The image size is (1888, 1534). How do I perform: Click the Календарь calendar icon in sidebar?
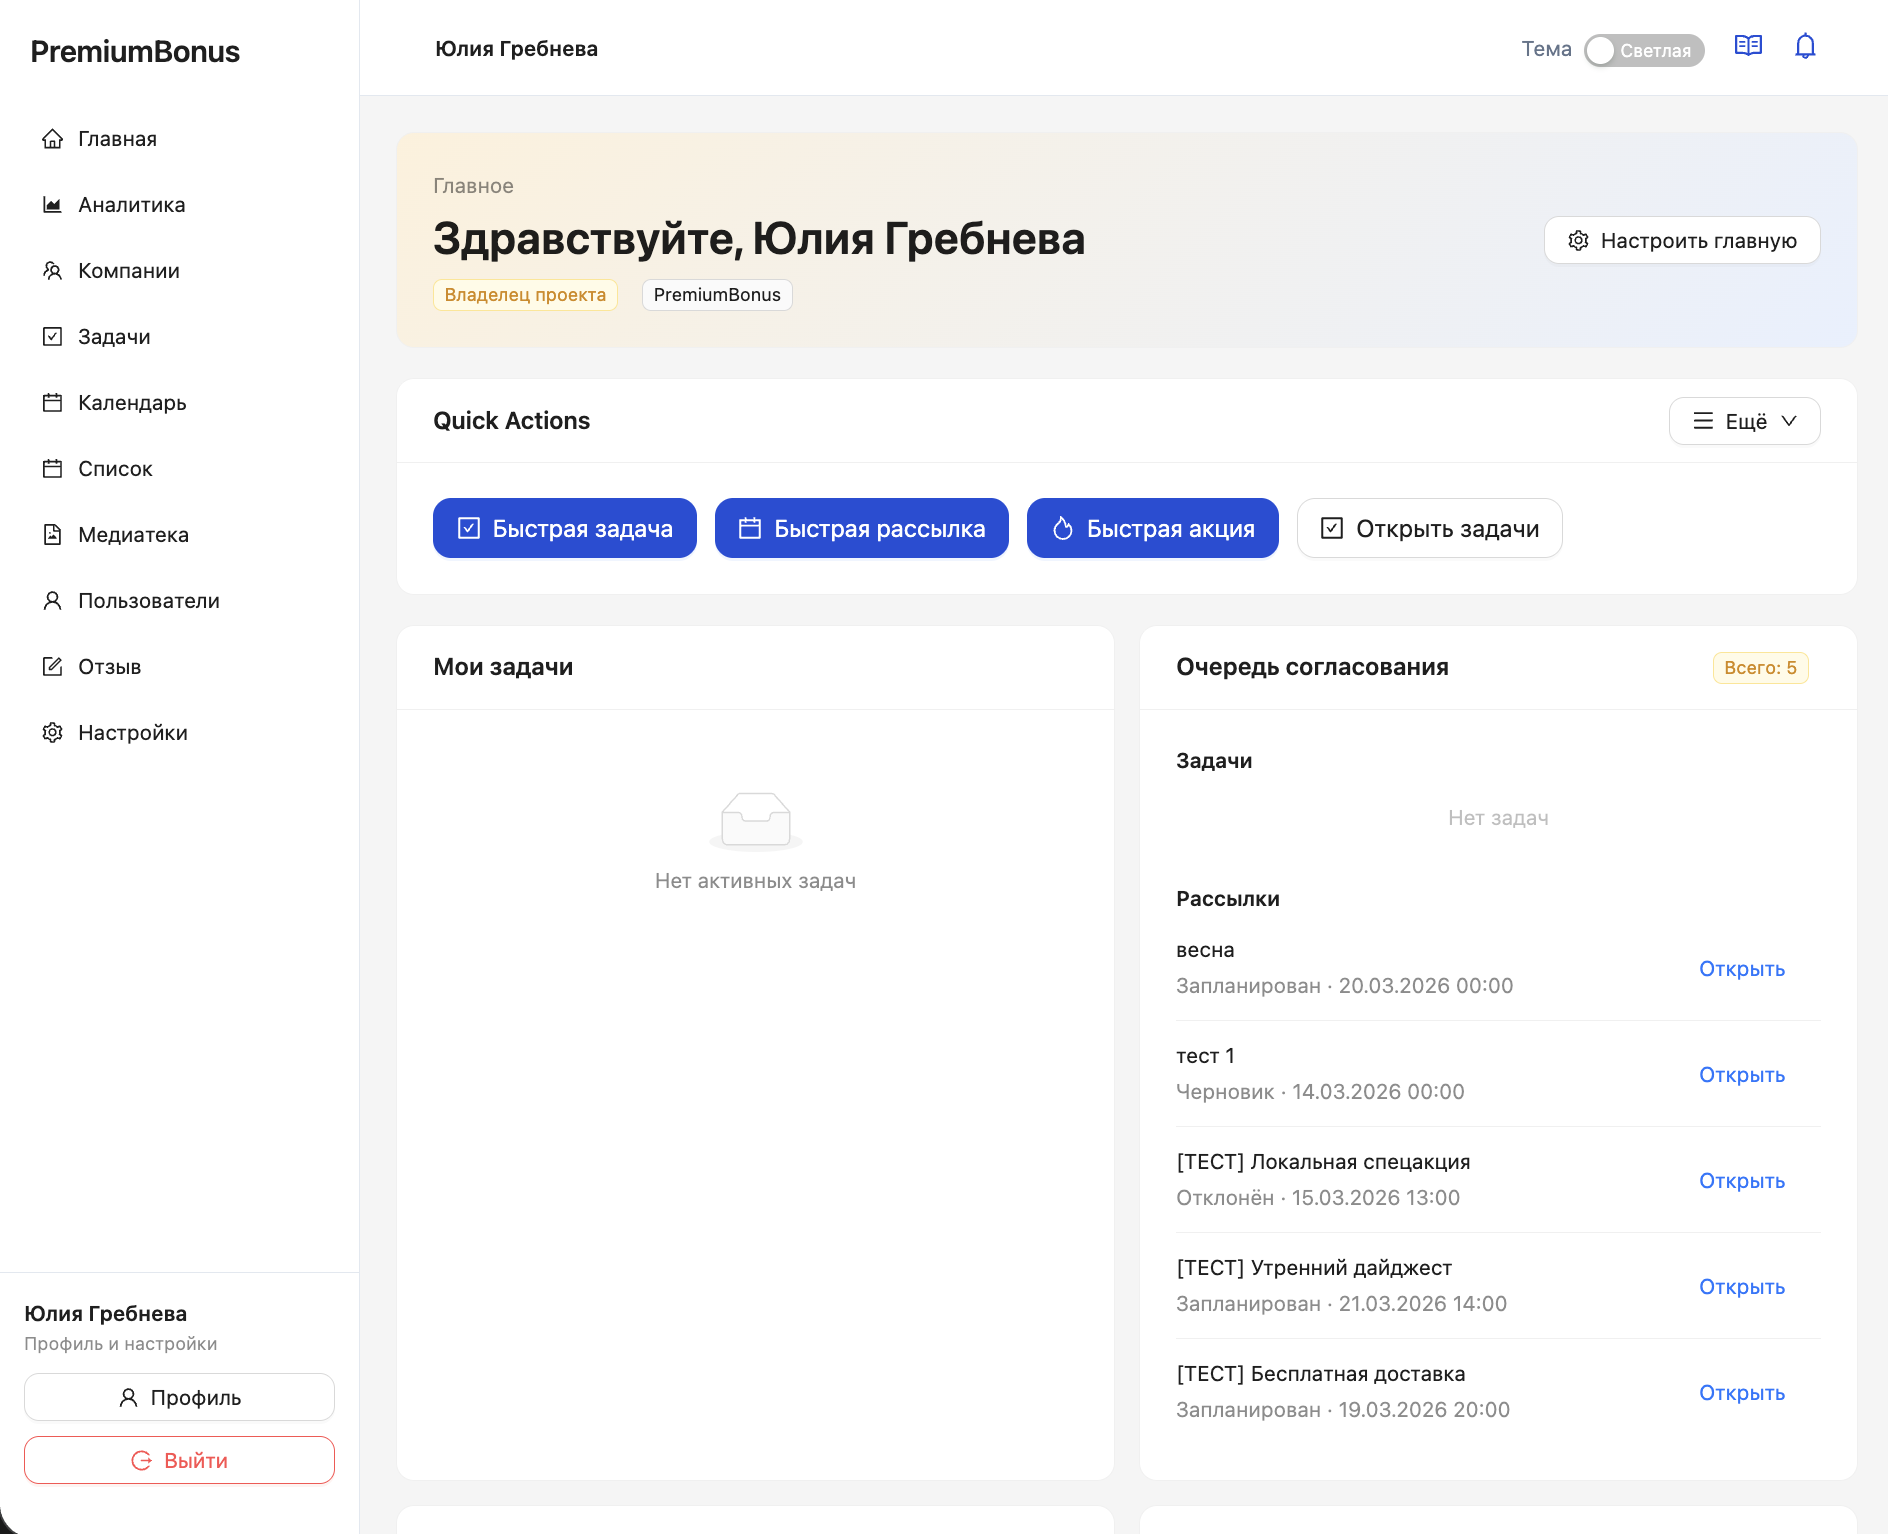pos(52,403)
